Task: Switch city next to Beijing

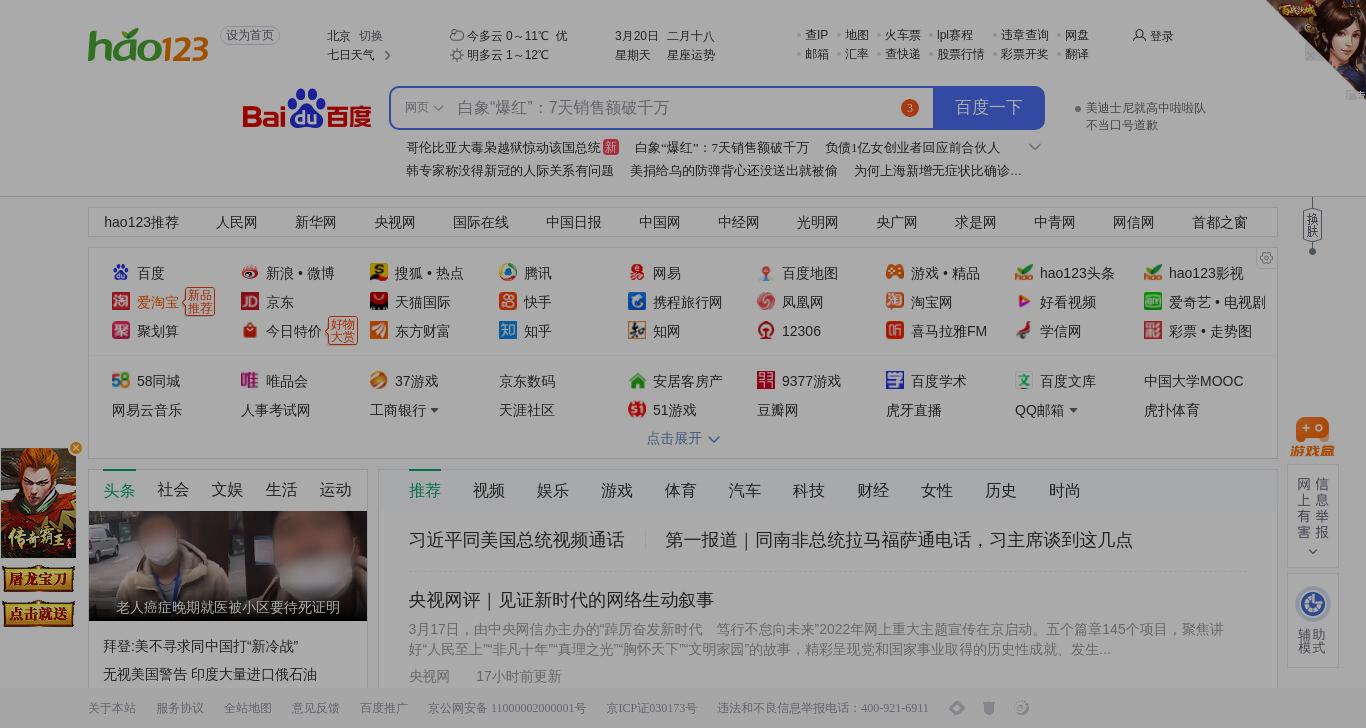Action: click(371, 36)
